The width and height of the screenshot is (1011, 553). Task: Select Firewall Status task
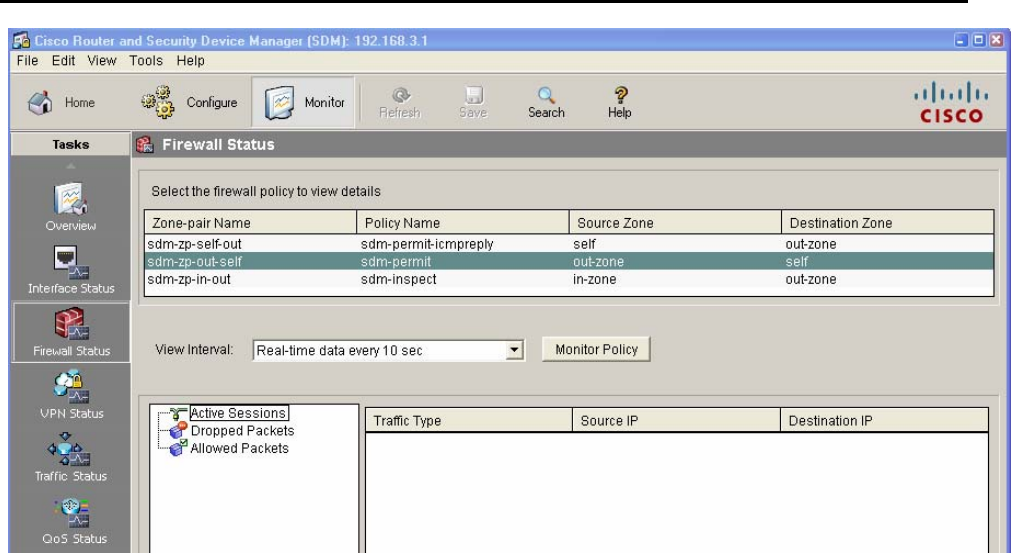[x=71, y=333]
